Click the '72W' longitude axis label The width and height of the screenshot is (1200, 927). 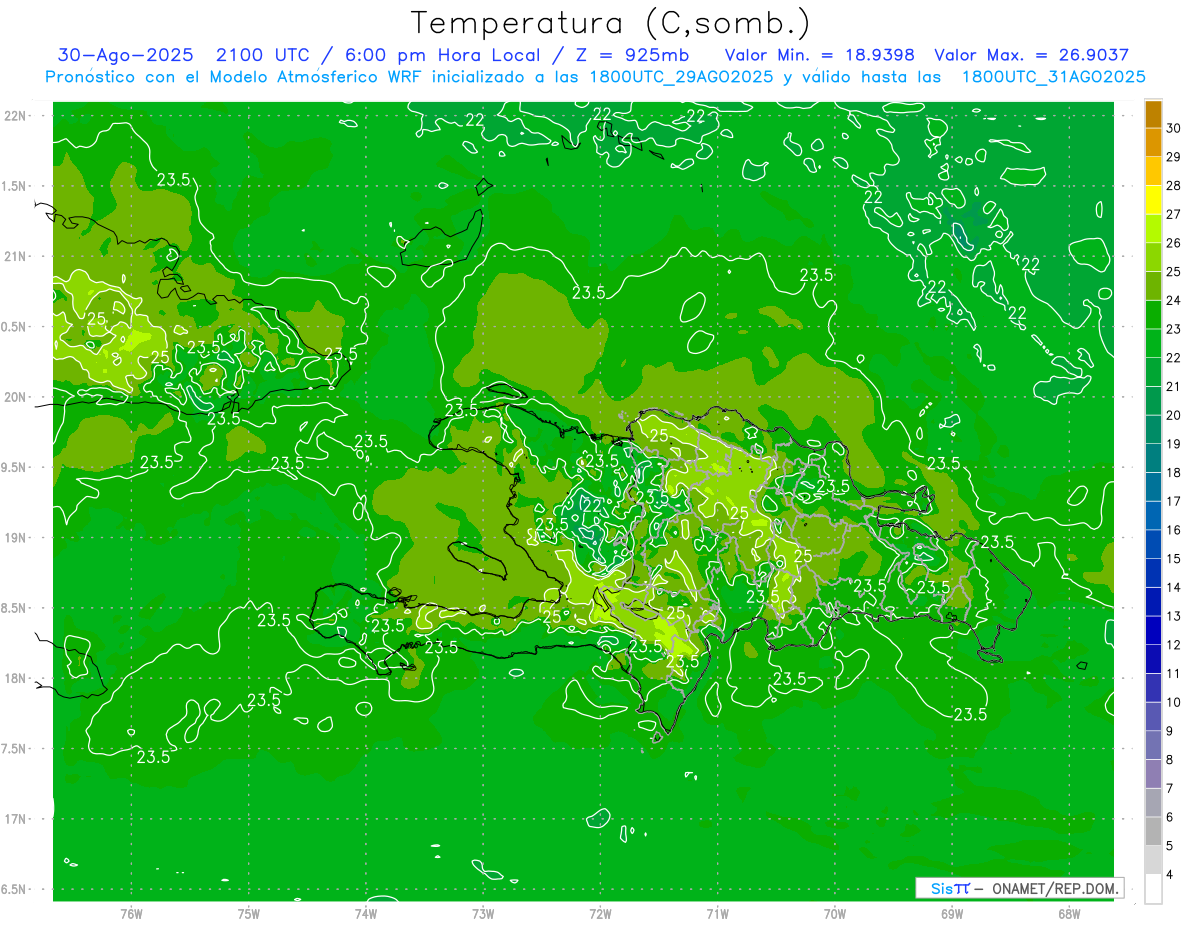[x=600, y=913]
